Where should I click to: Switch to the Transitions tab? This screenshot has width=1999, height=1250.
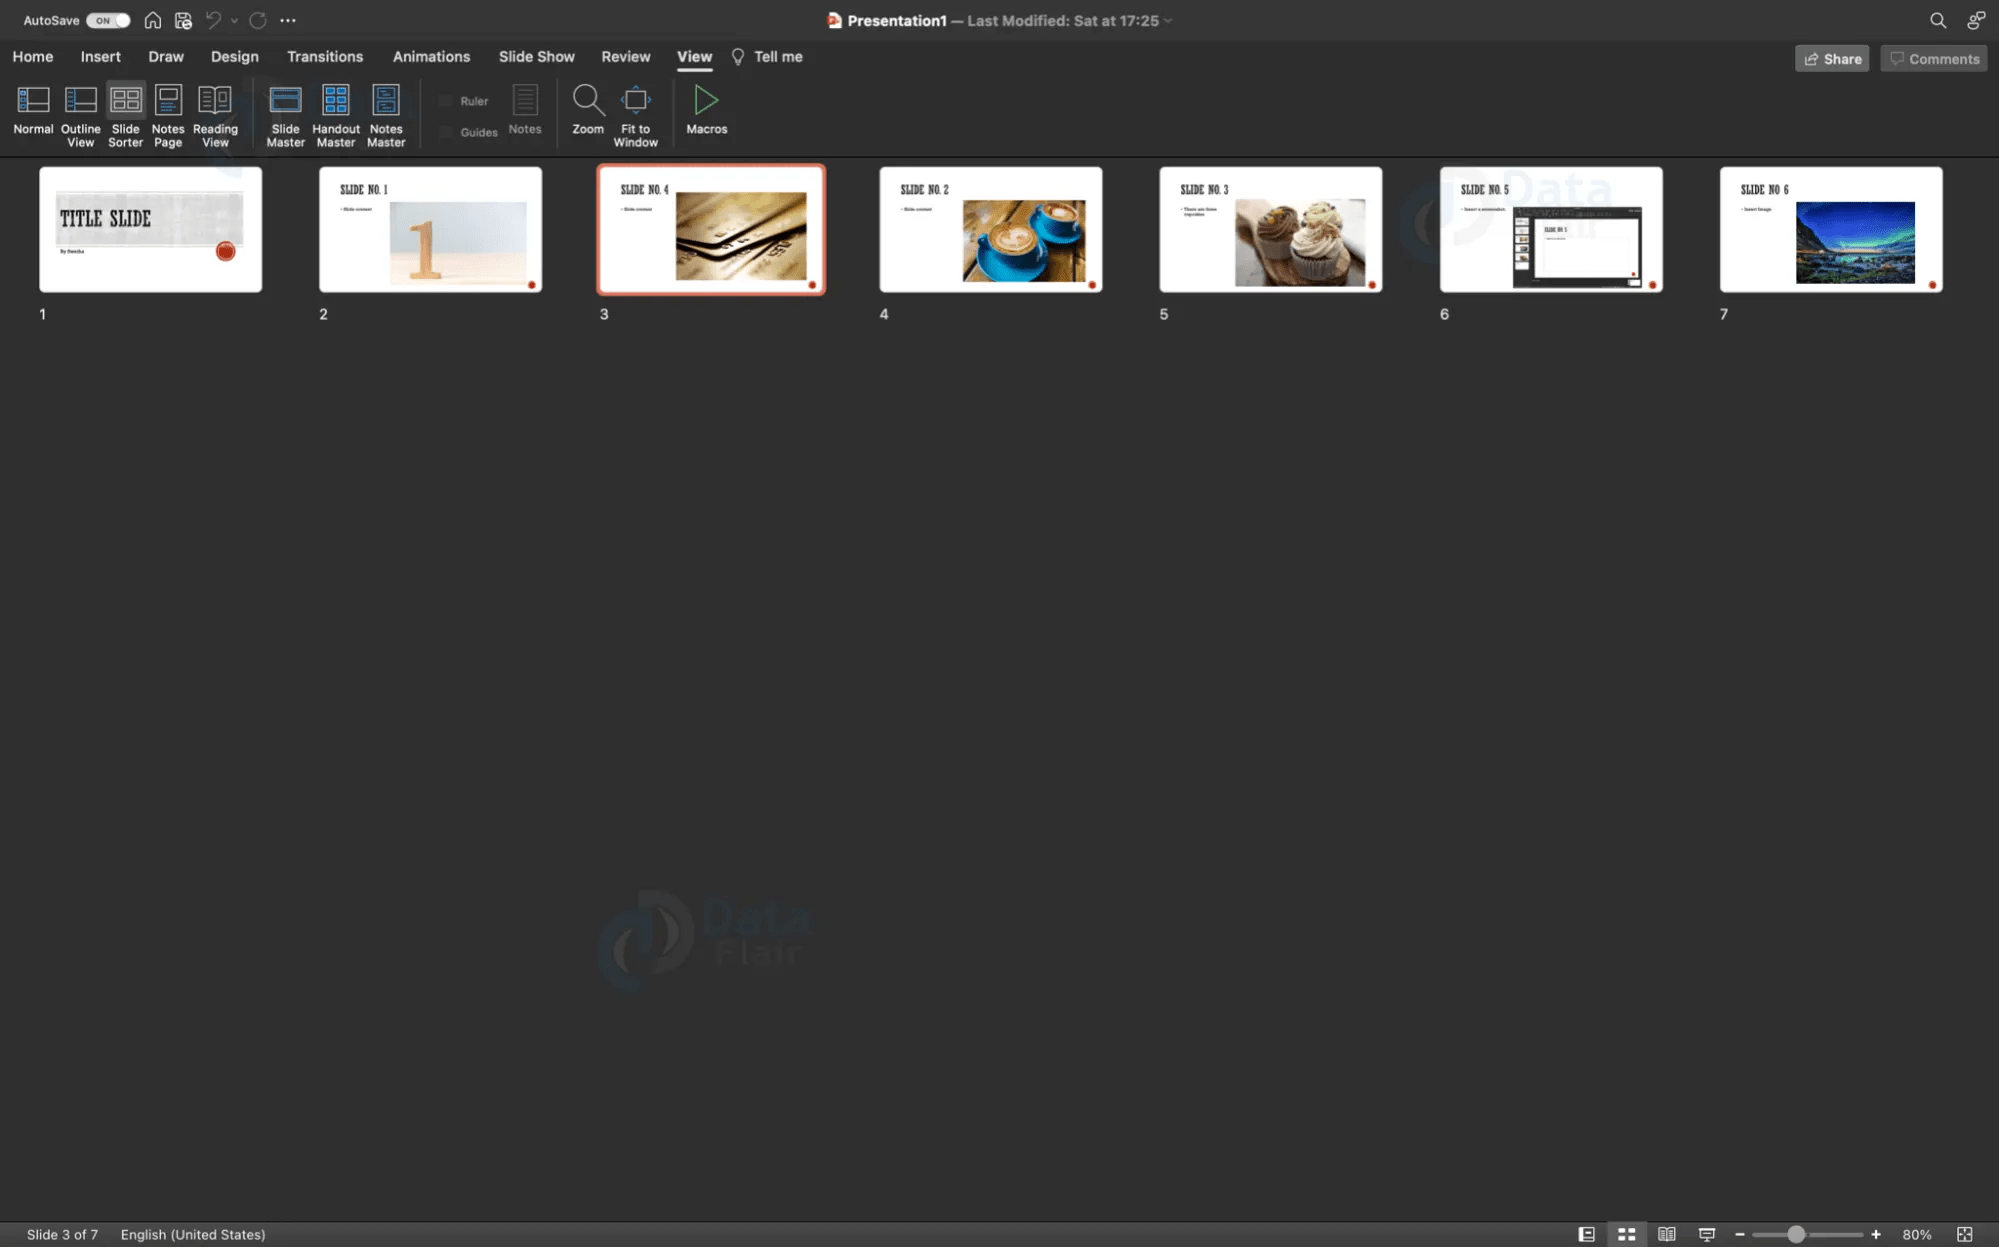pyautogui.click(x=325, y=57)
